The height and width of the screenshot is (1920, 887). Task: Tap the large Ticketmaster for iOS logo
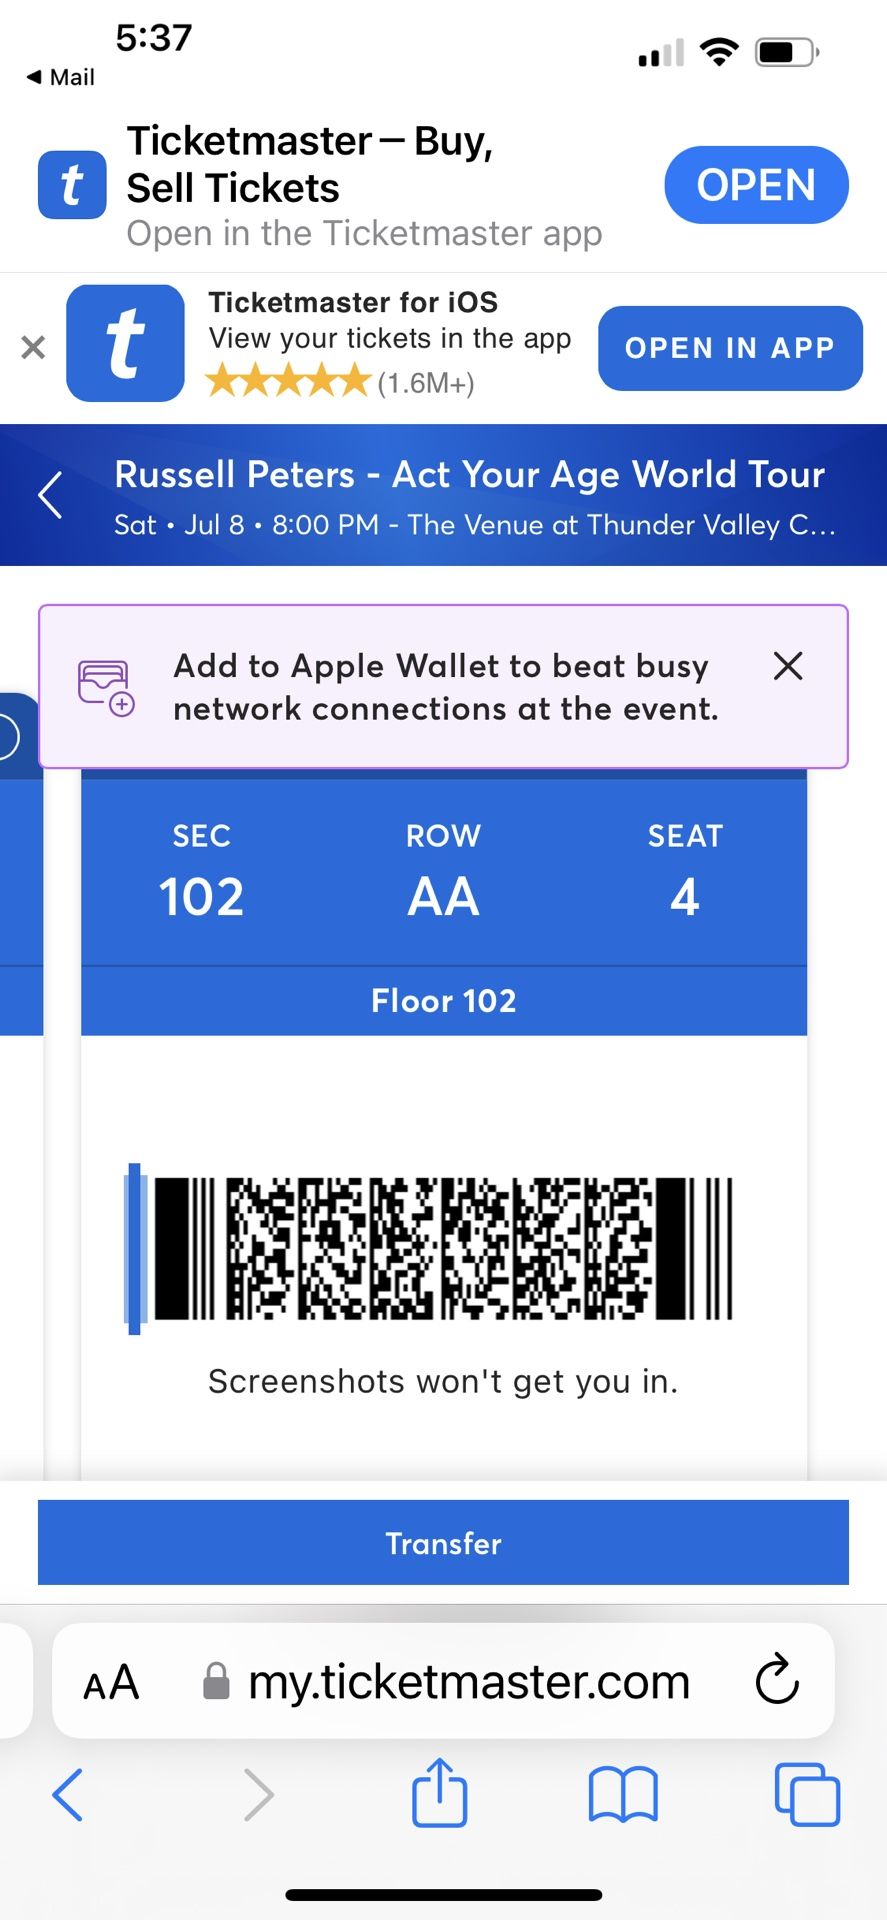point(125,343)
